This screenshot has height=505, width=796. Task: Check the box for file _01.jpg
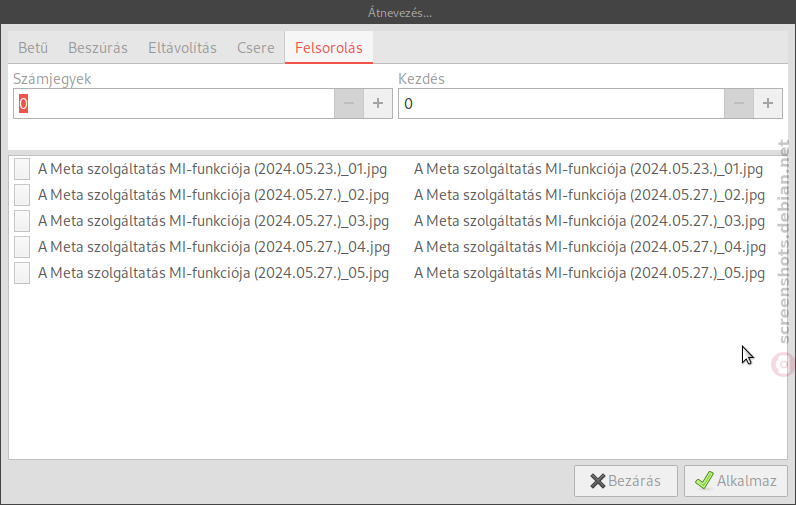(x=22, y=169)
